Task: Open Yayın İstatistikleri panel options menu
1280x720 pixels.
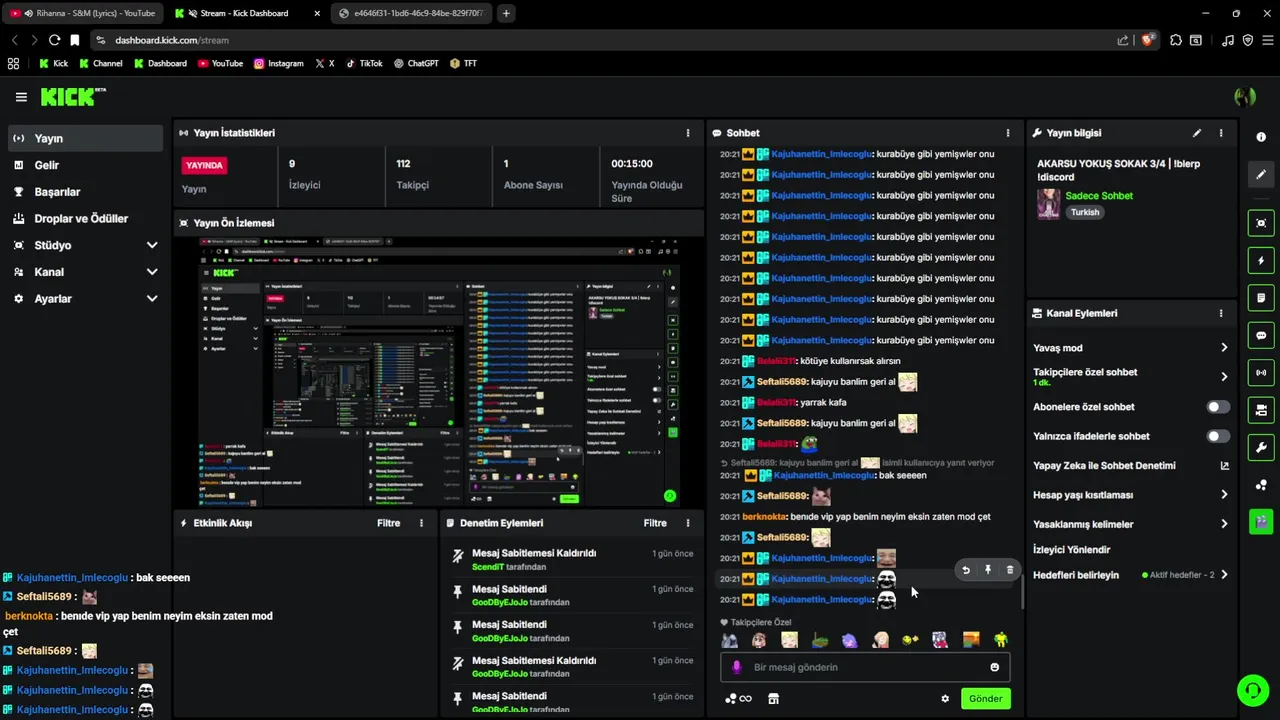Action: pos(688,133)
